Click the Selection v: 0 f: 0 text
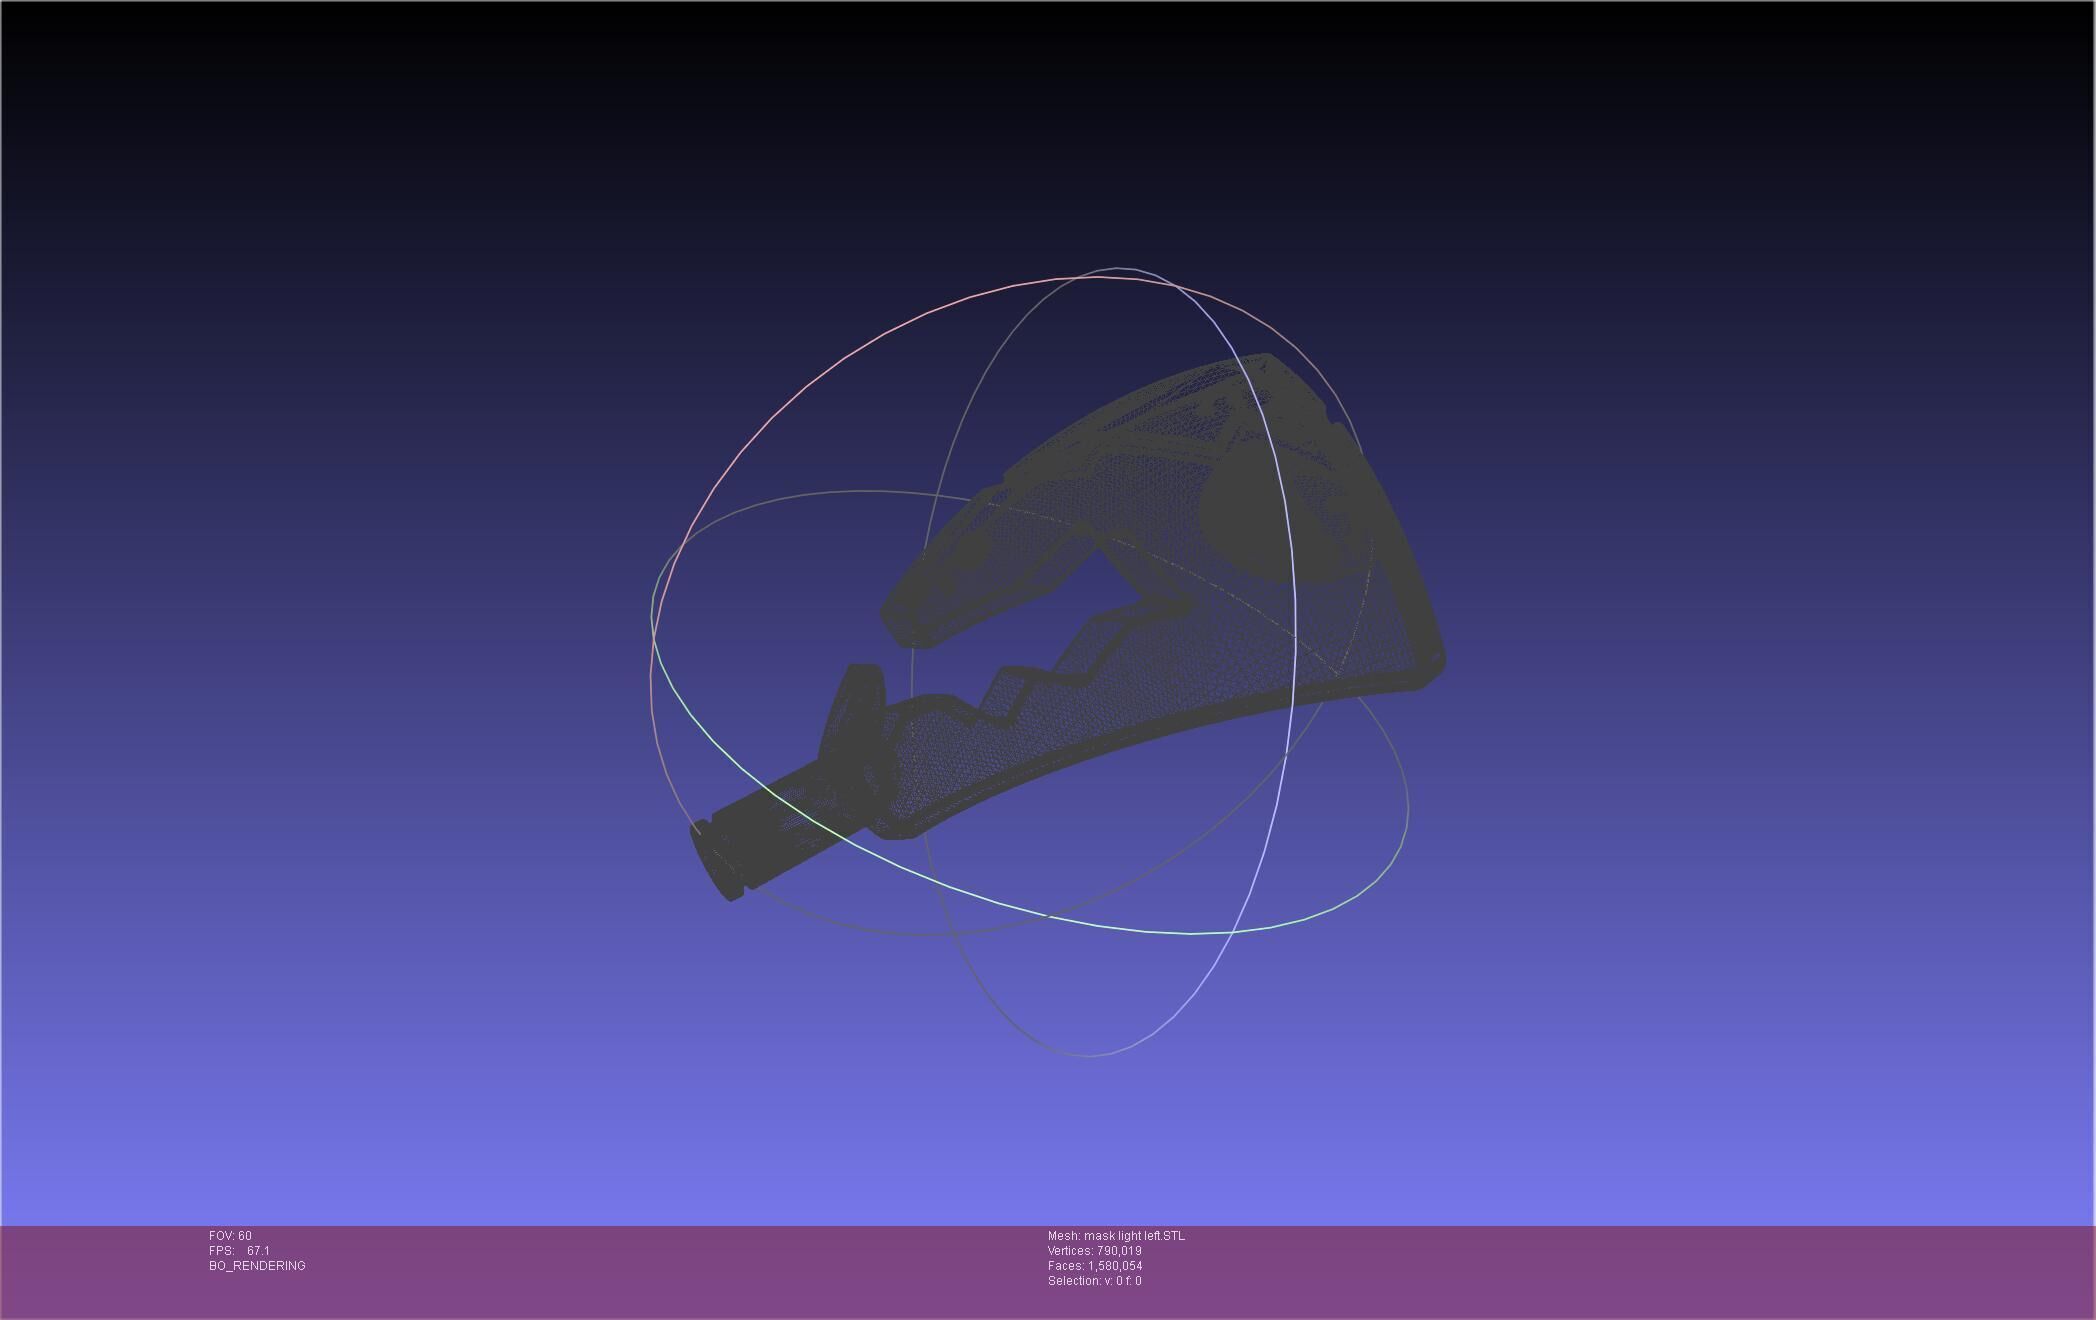Image resolution: width=2096 pixels, height=1320 pixels. (1094, 1280)
